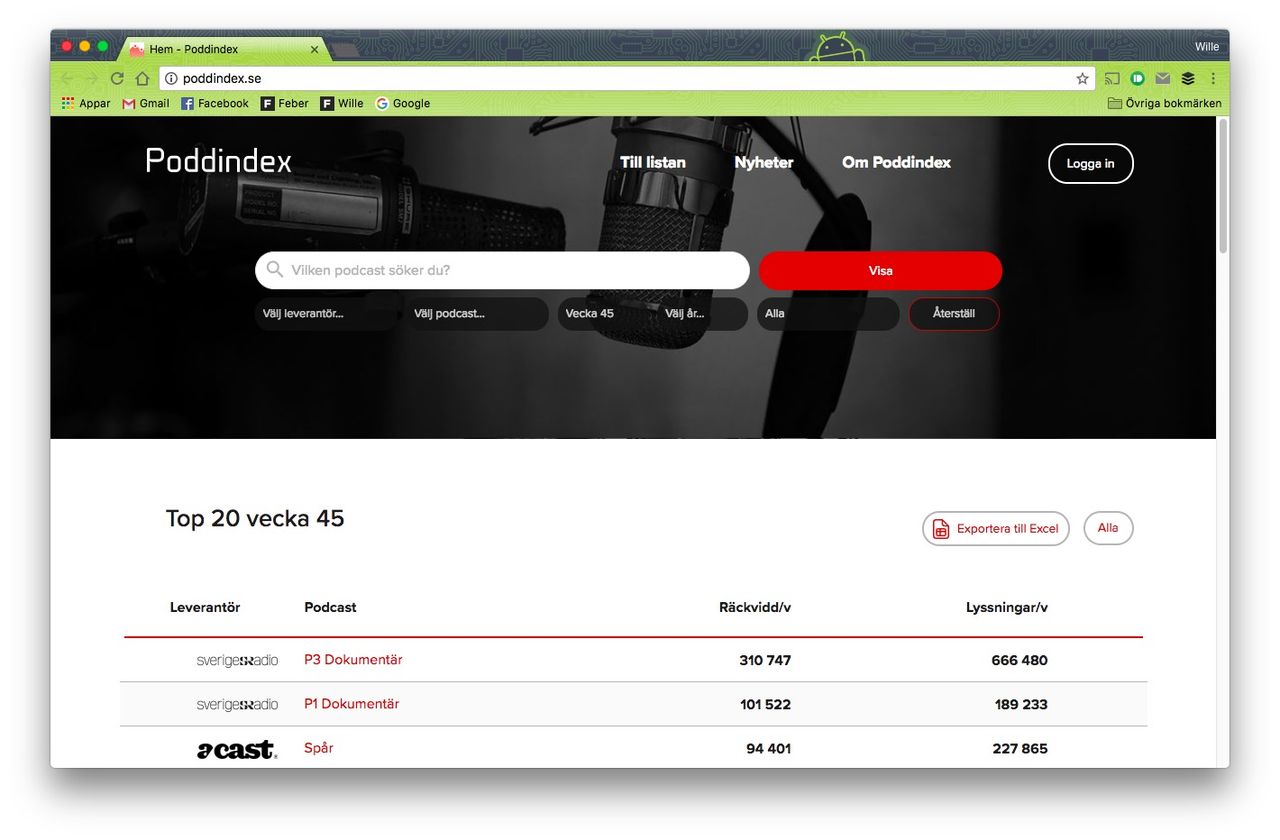This screenshot has width=1280, height=840.
Task: Click the red Visa button
Action: [x=880, y=271]
